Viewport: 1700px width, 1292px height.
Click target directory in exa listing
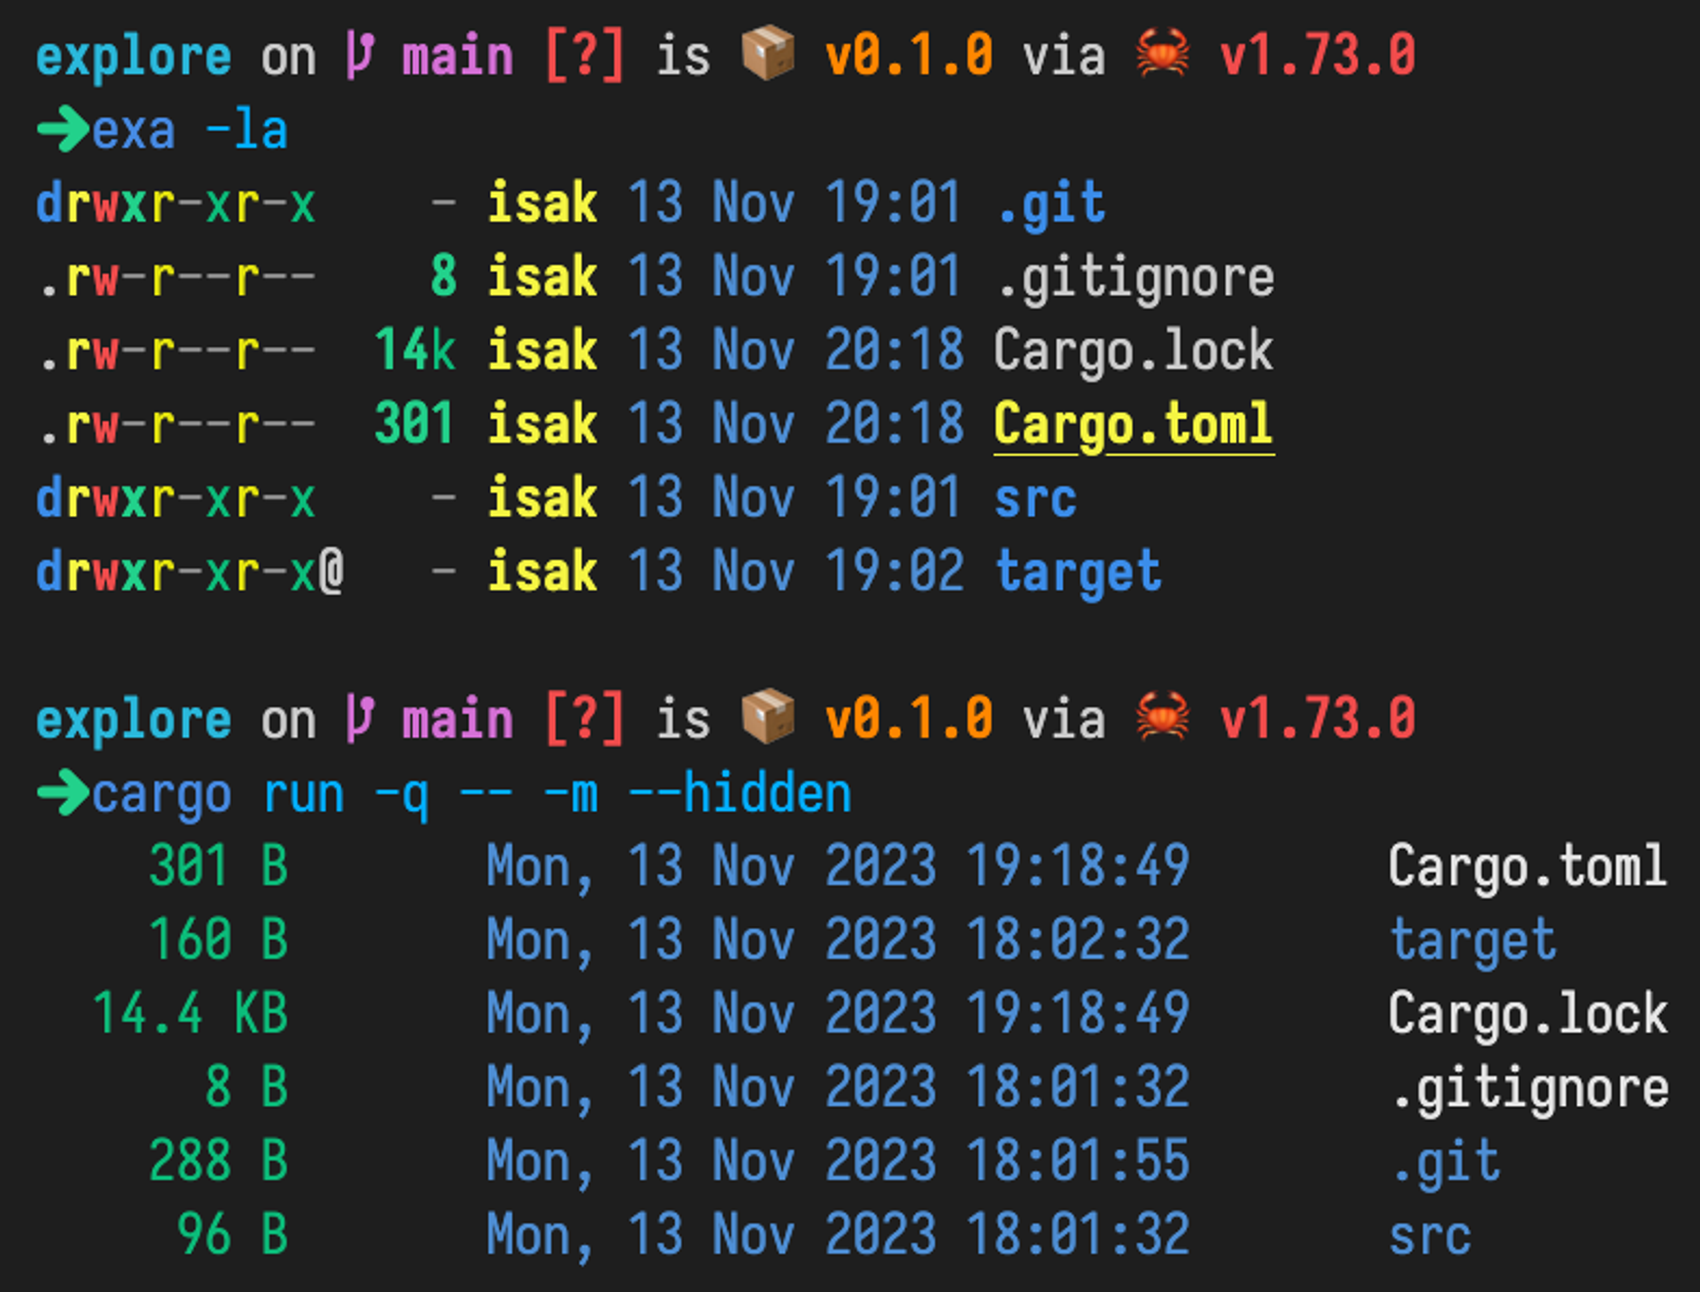tap(1078, 573)
